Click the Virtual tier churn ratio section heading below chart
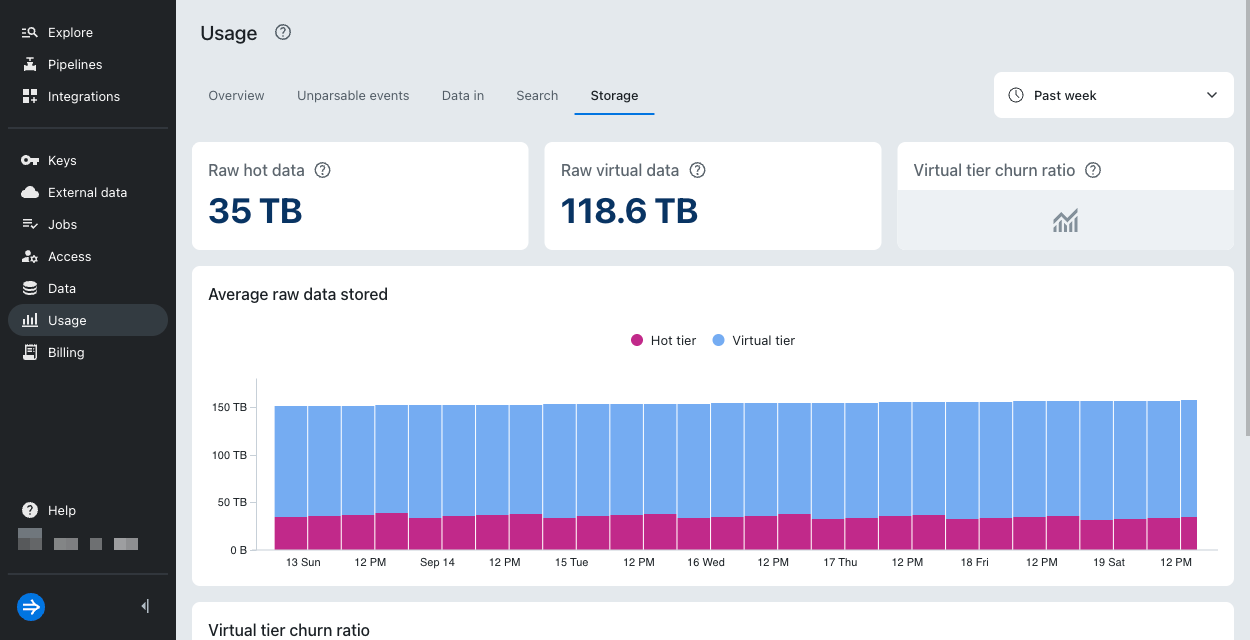The width and height of the screenshot is (1250, 640). tap(289, 630)
